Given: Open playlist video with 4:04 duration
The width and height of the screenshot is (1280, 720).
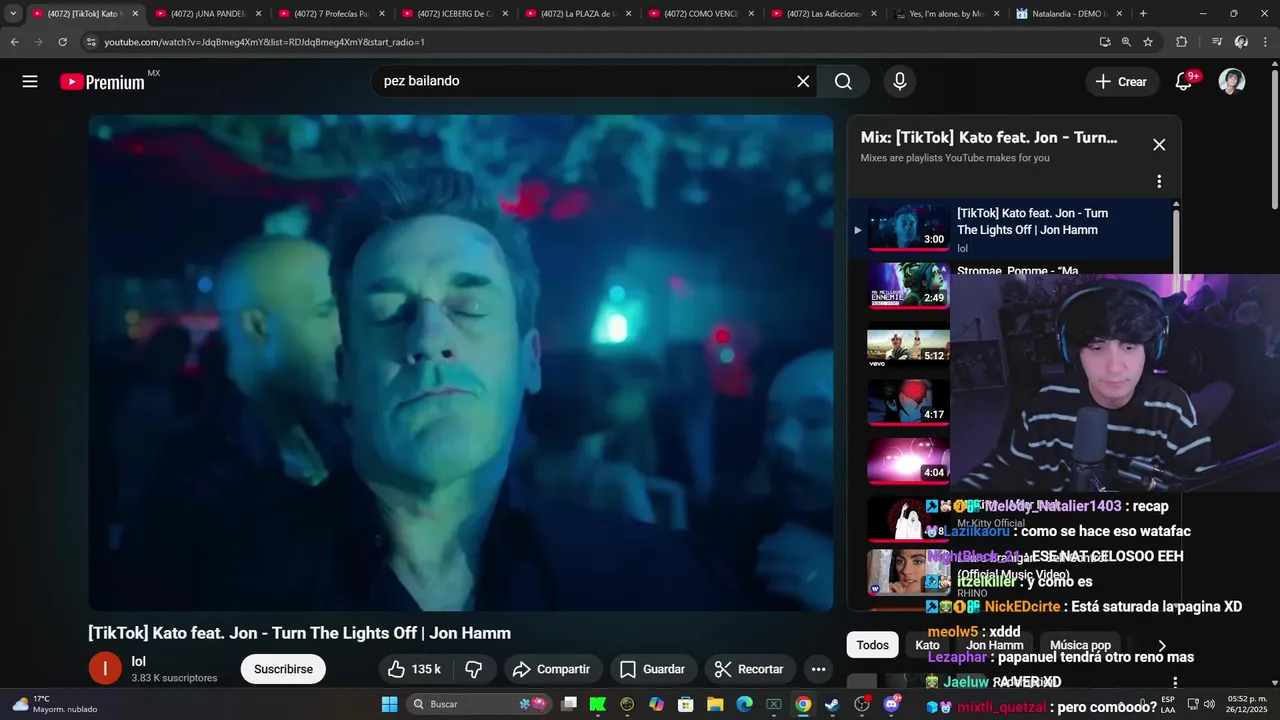Looking at the screenshot, I should [908, 461].
